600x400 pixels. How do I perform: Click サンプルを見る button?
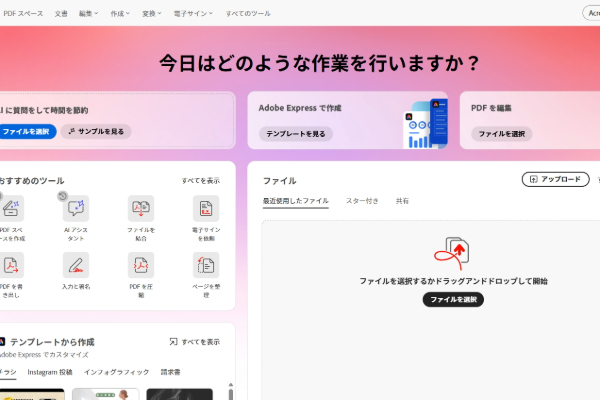pos(96,131)
